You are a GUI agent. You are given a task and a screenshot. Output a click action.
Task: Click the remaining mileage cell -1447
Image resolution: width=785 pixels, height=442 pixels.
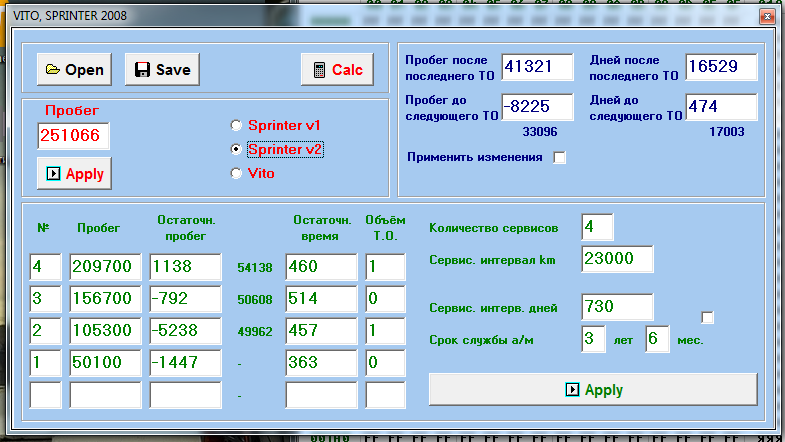pos(185,363)
